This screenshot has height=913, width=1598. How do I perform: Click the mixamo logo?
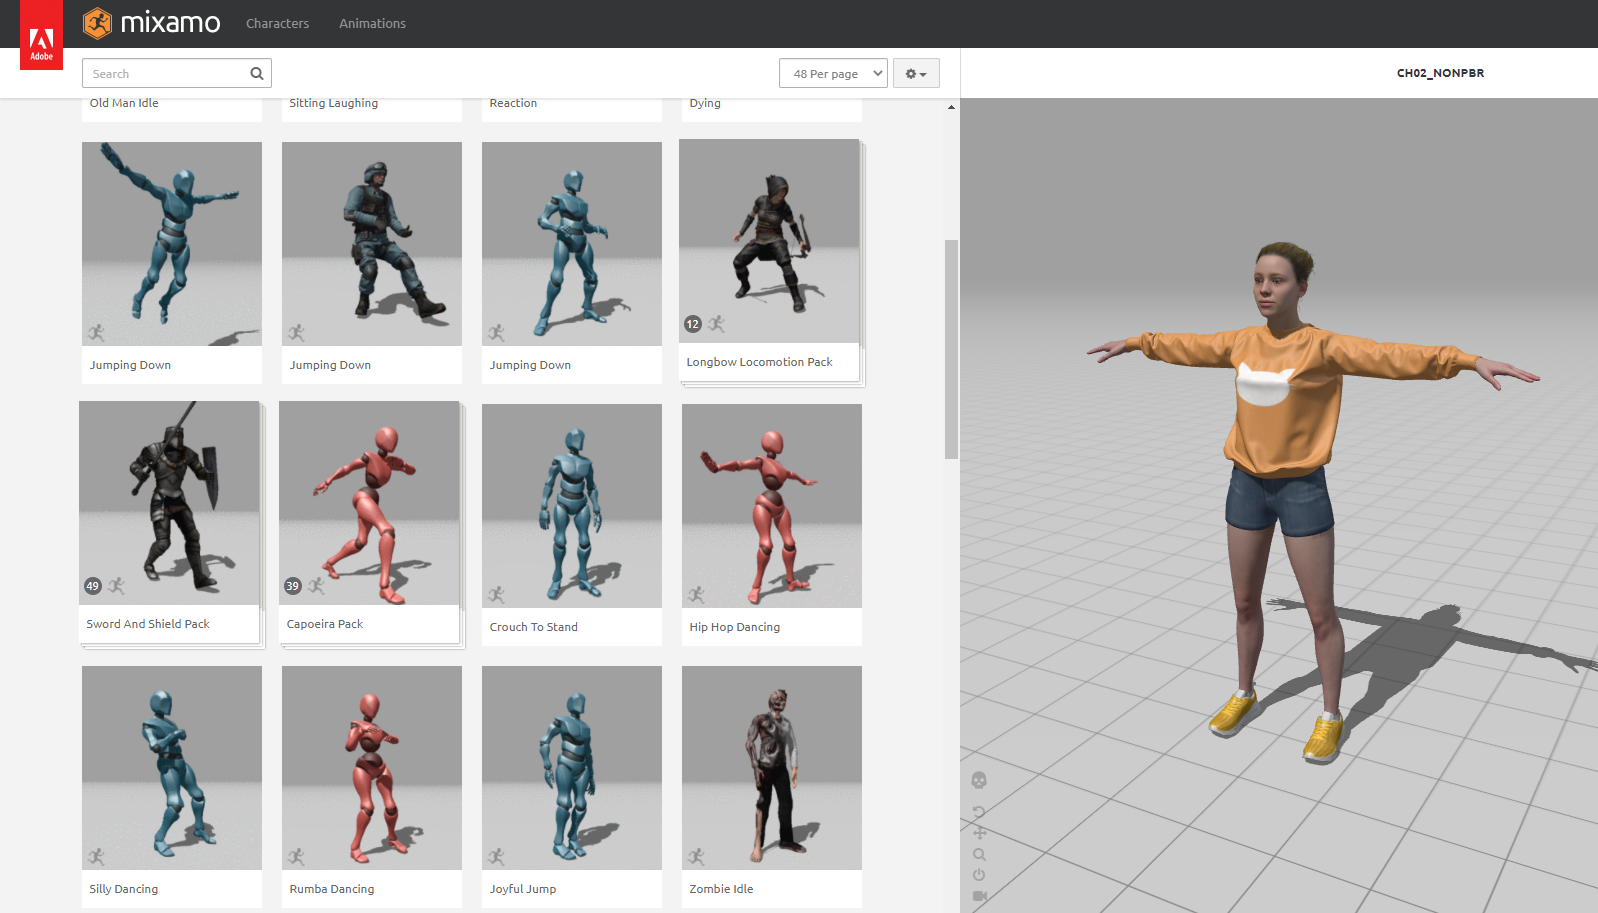[x=152, y=23]
